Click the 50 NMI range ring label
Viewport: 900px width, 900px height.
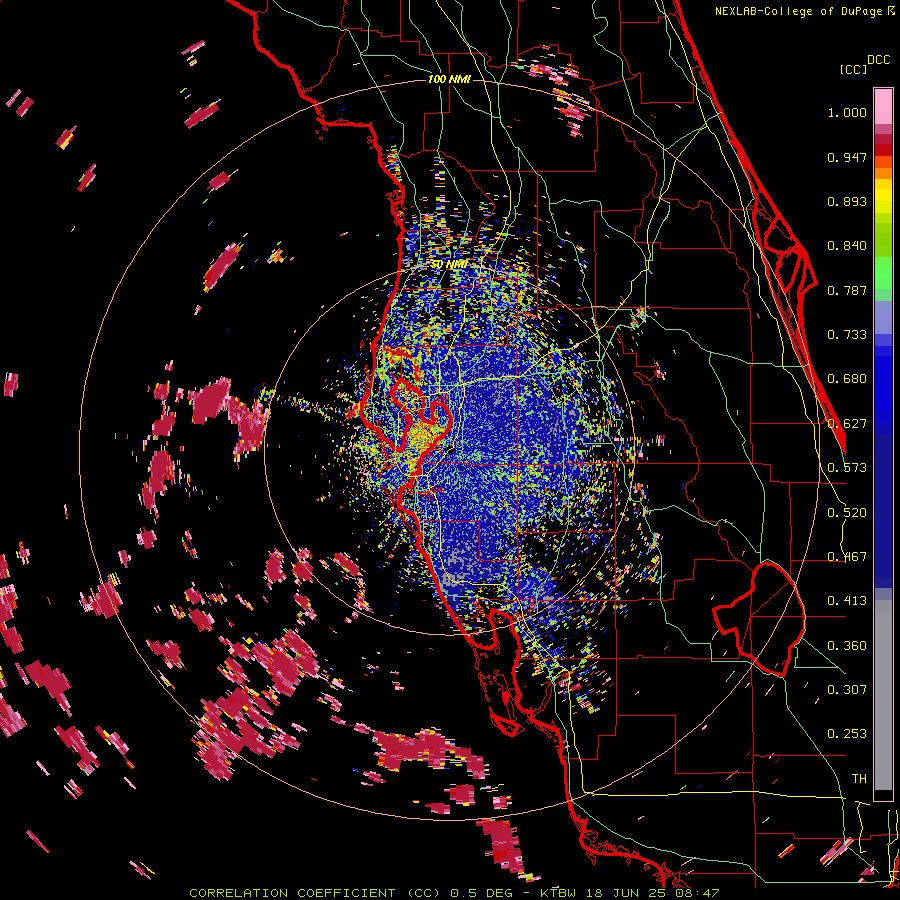(449, 265)
